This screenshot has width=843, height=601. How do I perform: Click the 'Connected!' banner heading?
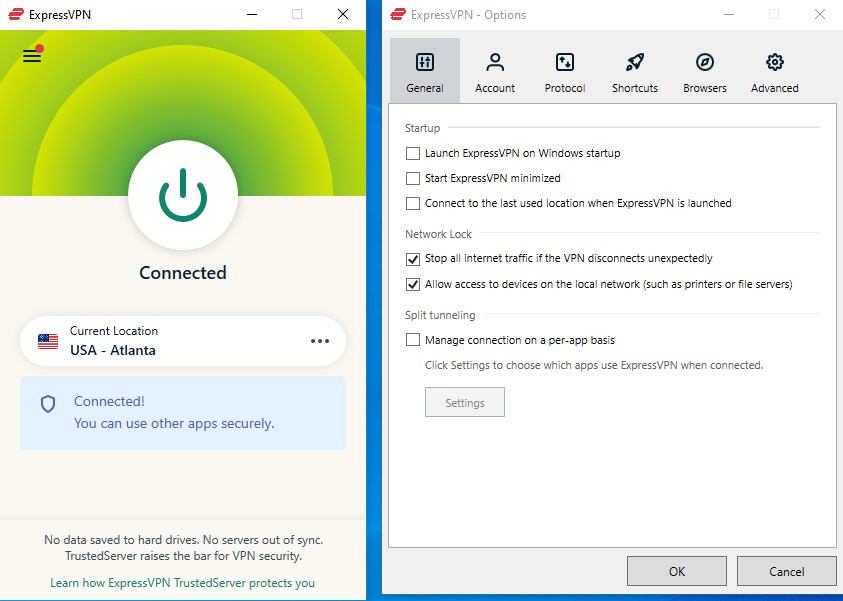[x=109, y=401]
